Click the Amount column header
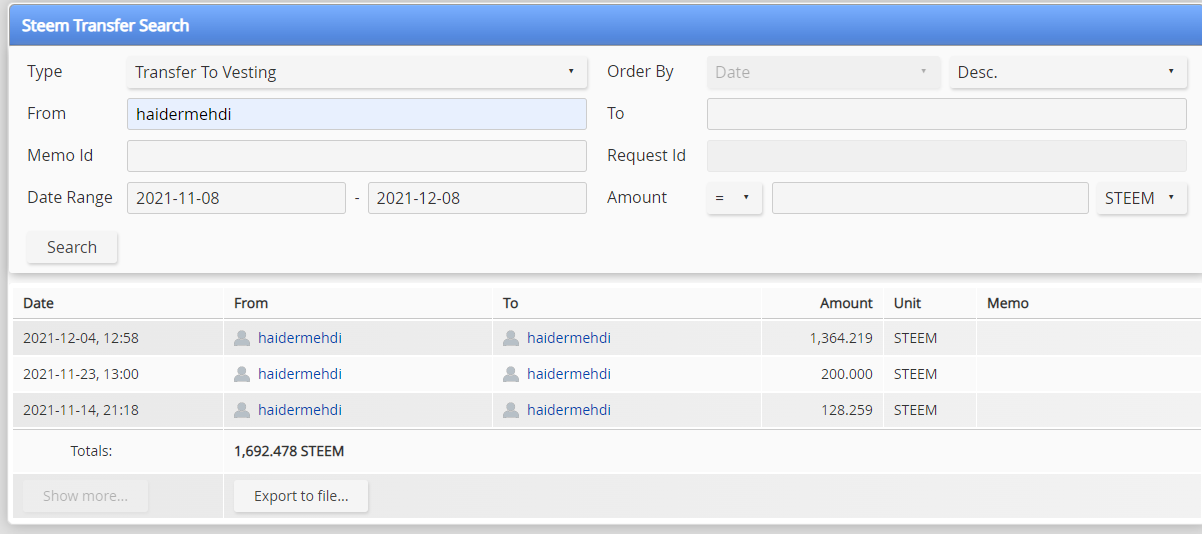This screenshot has height=534, width=1202. [x=846, y=303]
